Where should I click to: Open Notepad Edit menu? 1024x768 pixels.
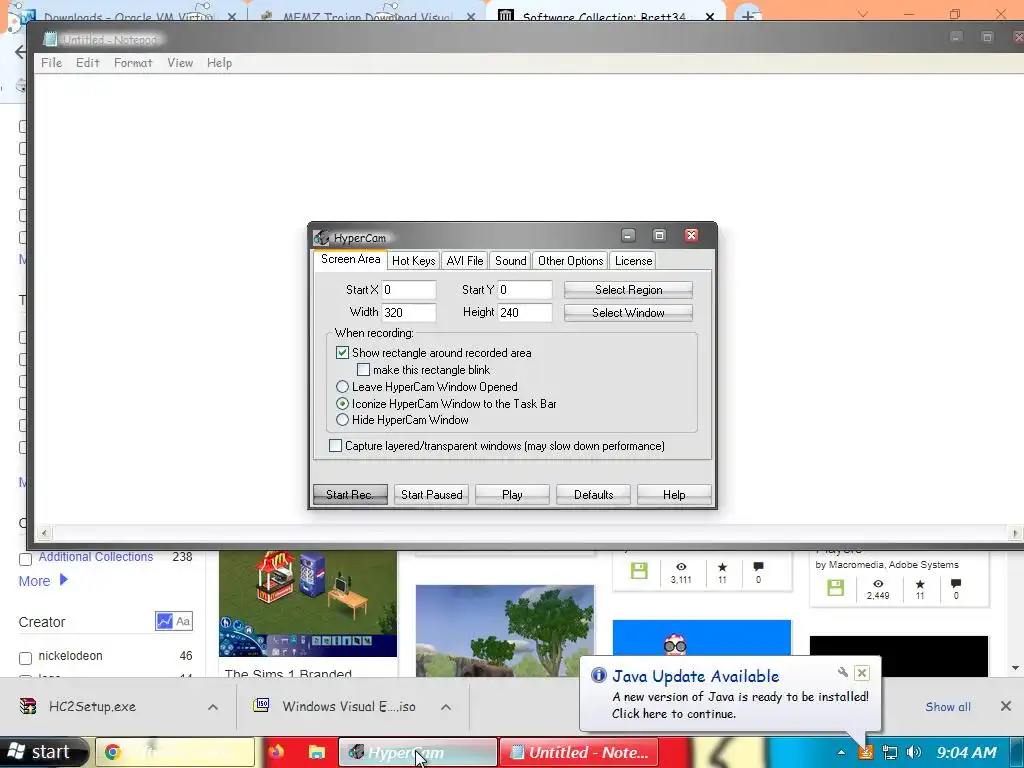[x=88, y=63]
